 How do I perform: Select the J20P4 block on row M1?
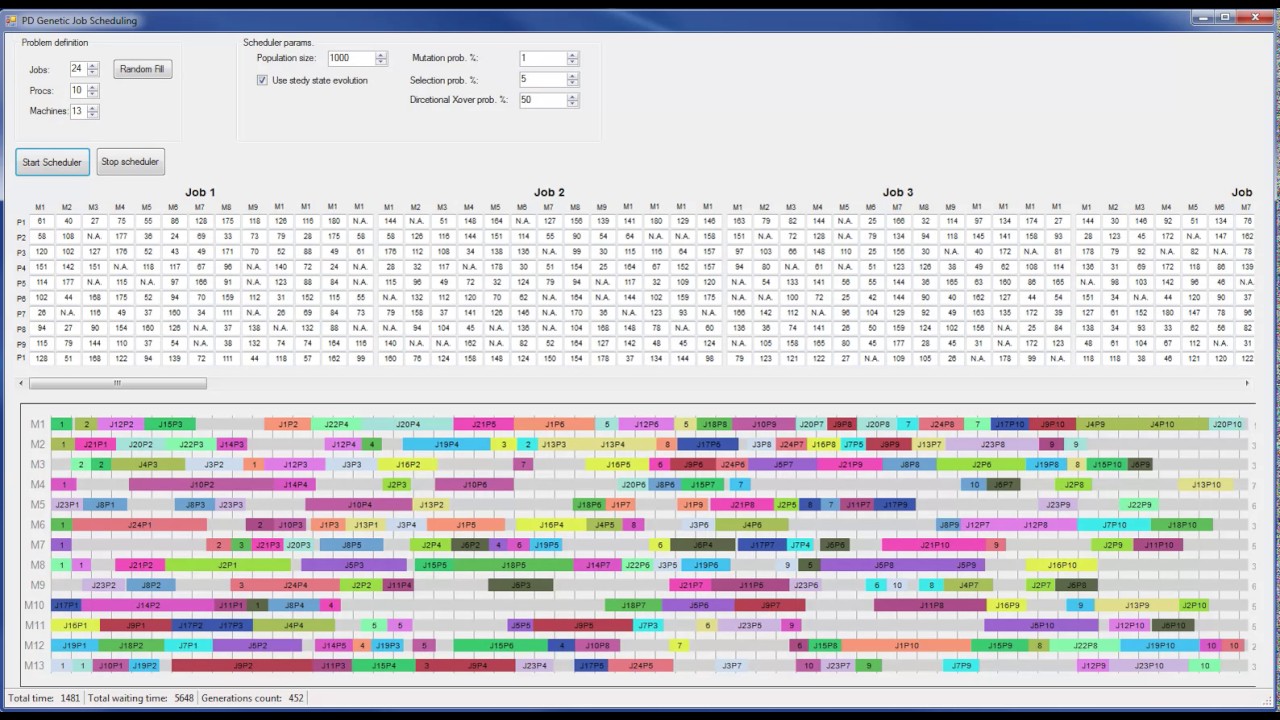pos(408,424)
